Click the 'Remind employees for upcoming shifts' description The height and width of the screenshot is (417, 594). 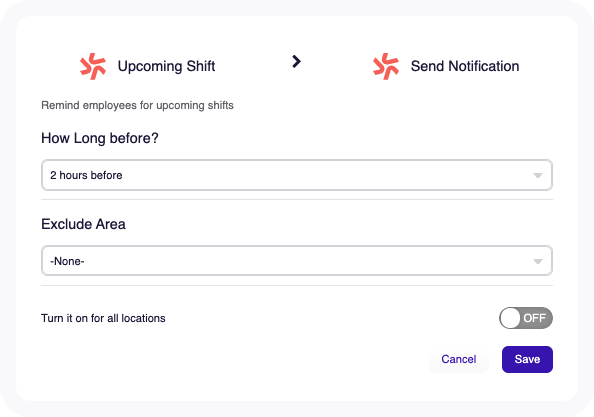(x=137, y=105)
